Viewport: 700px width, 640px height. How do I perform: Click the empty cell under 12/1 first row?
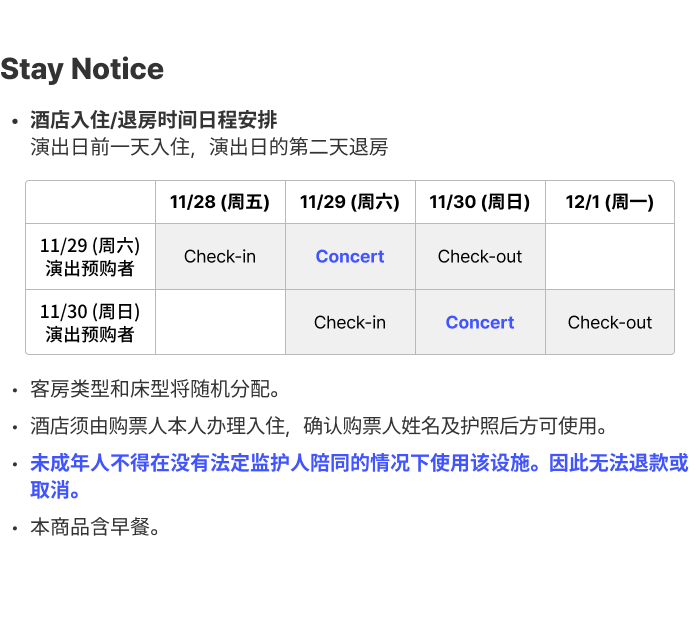tap(610, 257)
